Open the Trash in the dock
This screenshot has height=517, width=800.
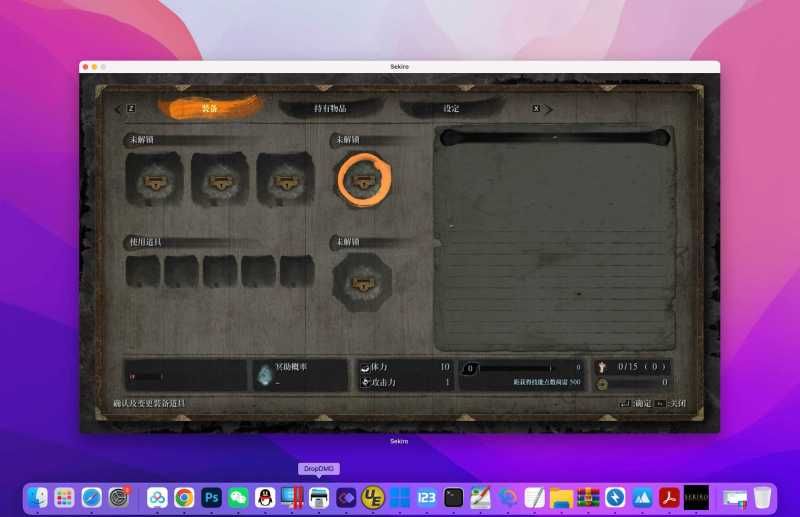pos(762,498)
